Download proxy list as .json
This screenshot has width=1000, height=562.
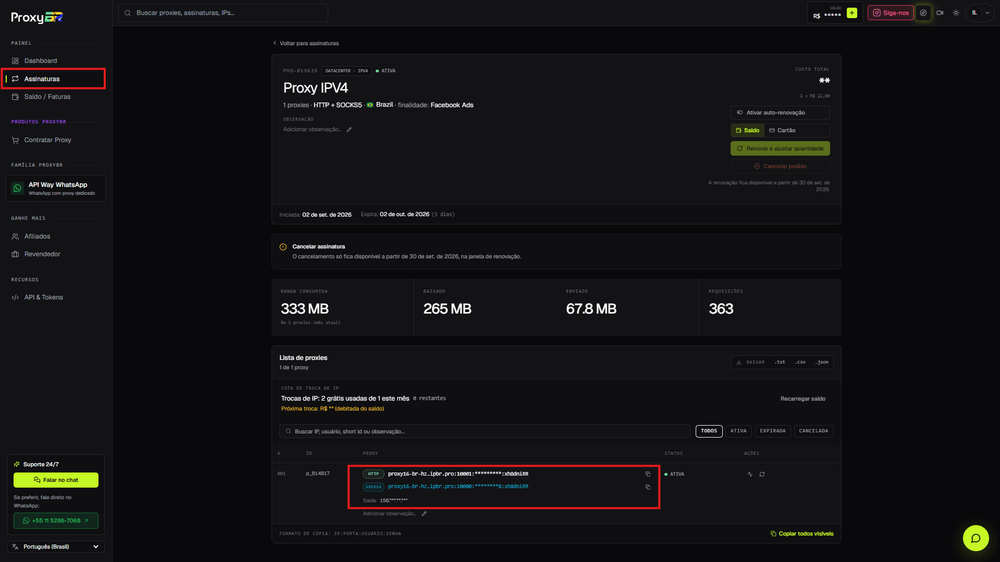(x=821, y=362)
